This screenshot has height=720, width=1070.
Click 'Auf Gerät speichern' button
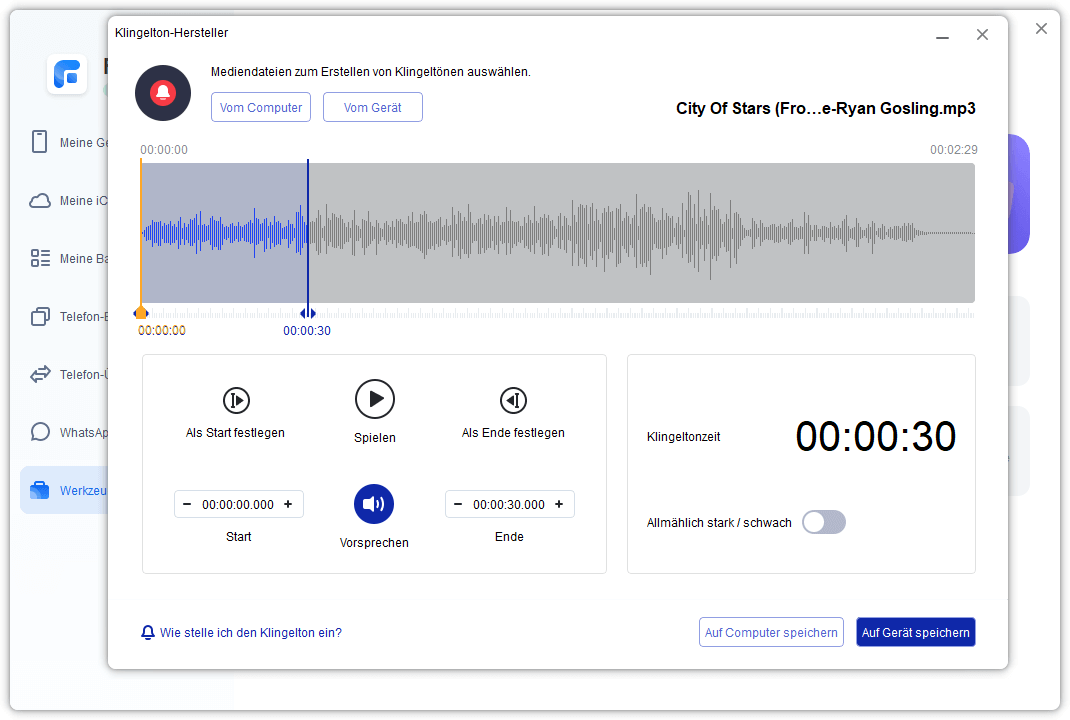(x=915, y=632)
